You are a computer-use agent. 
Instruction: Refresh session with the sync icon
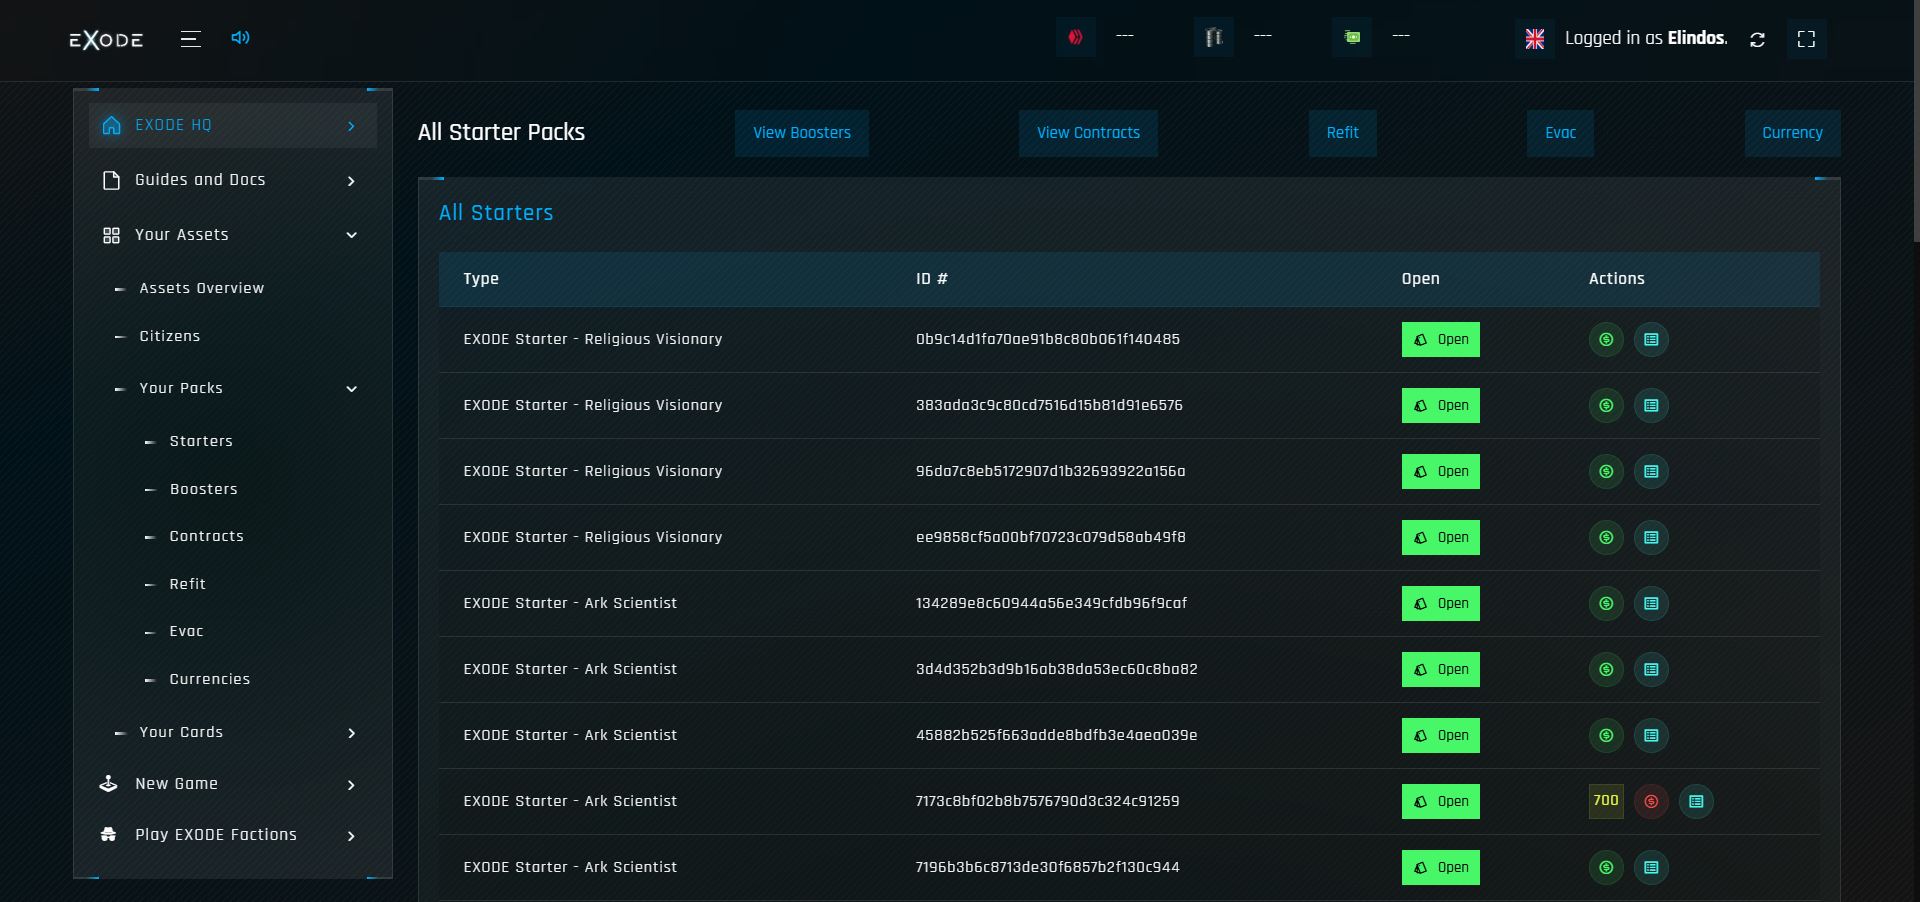[x=1757, y=39]
